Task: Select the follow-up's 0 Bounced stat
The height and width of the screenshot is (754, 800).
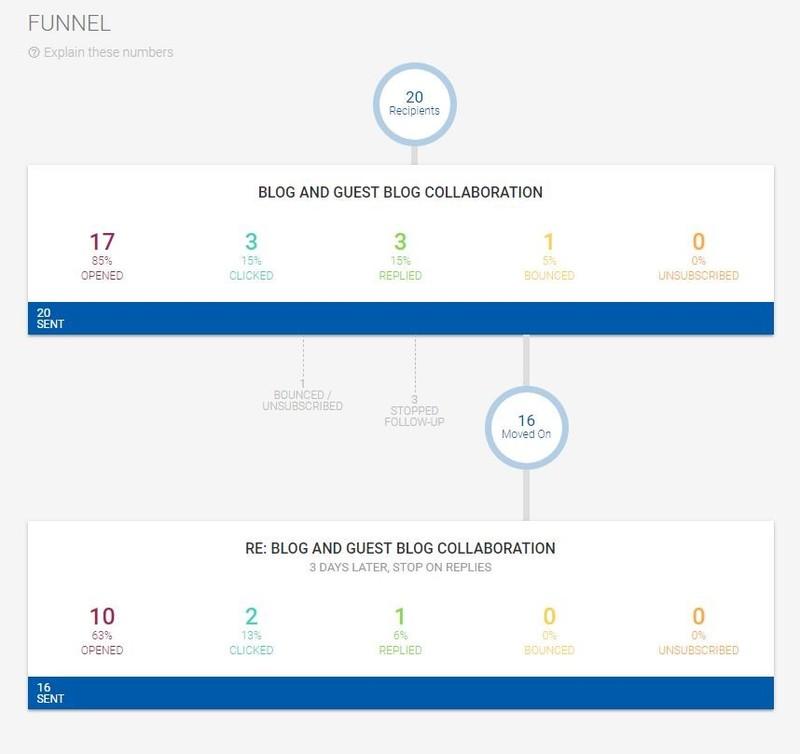Action: pyautogui.click(x=549, y=631)
